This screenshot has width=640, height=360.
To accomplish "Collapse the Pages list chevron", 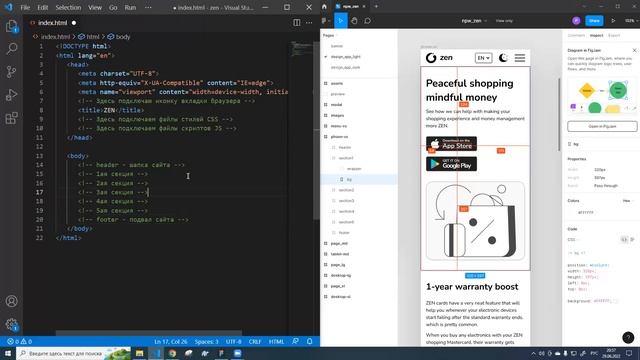I will tap(336, 36).
